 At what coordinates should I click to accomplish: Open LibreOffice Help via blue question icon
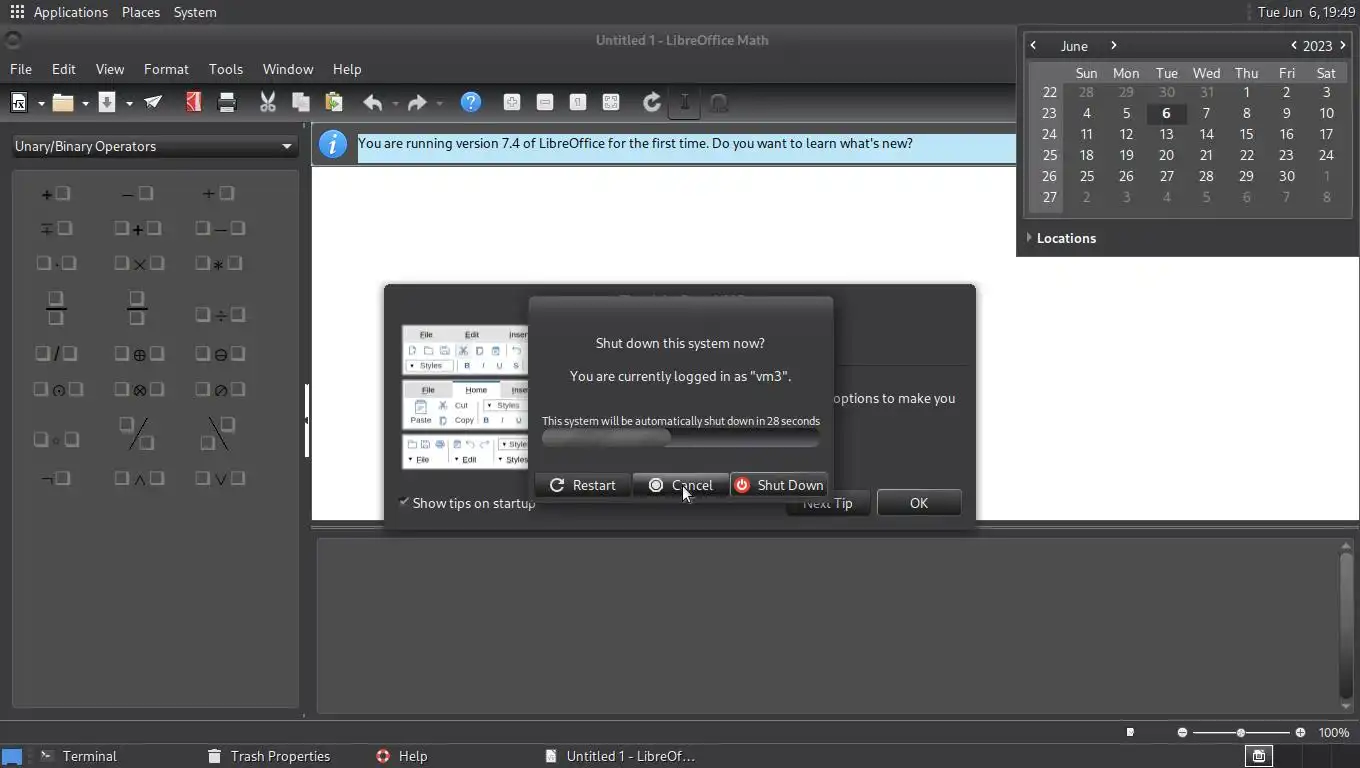(x=471, y=102)
